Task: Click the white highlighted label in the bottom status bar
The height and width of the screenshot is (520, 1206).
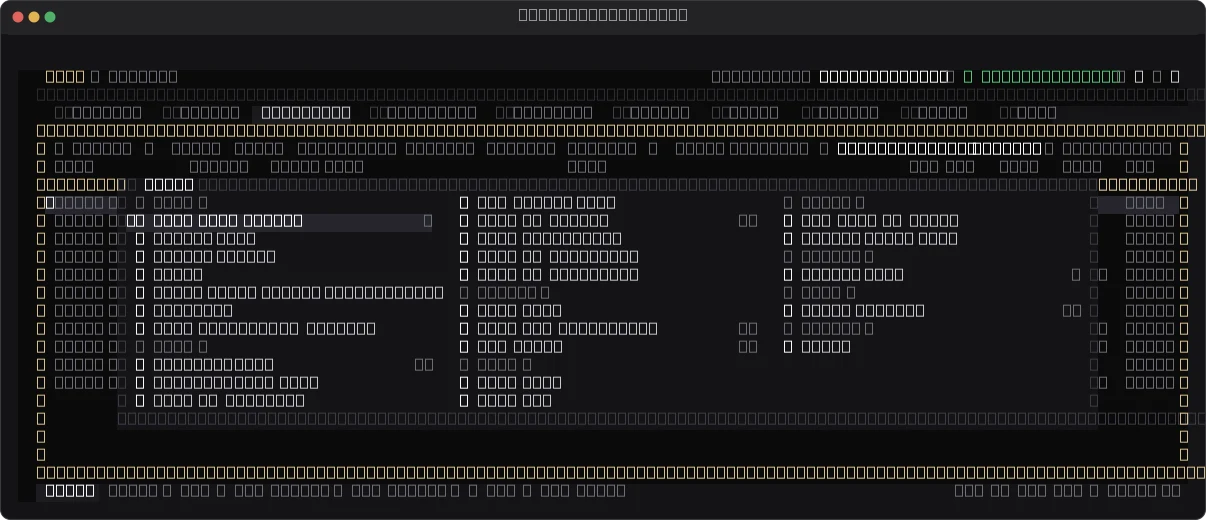Action: (x=70, y=490)
